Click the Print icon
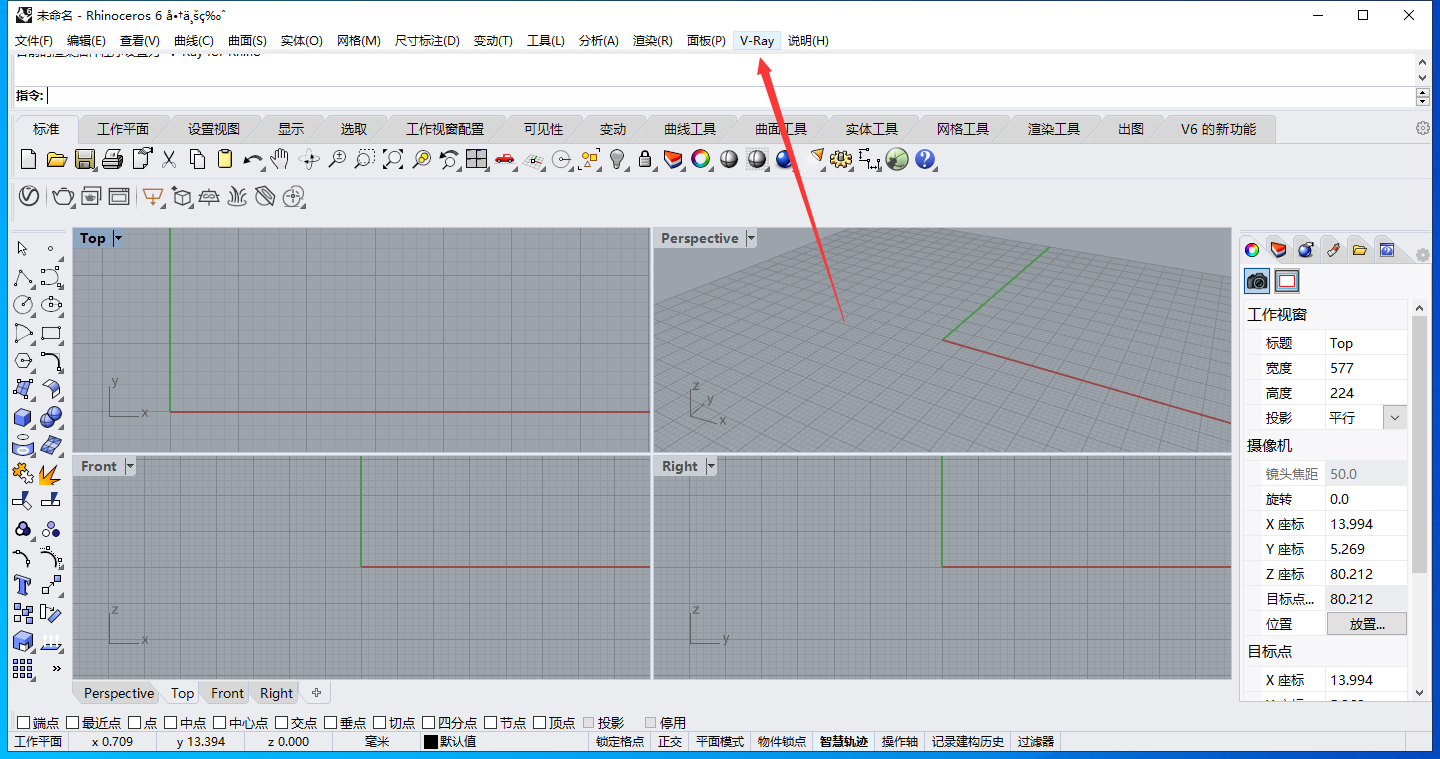This screenshot has height=759, width=1440. pos(112,158)
